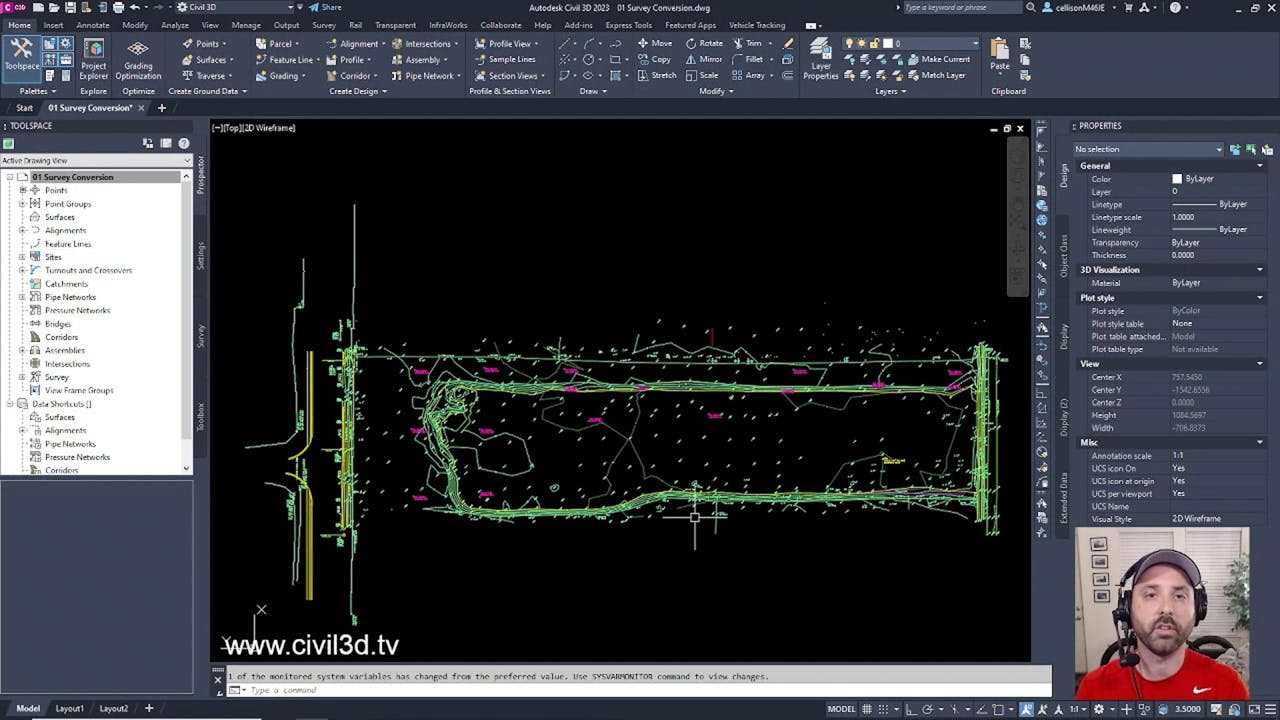Open the Toolspace palette button
Viewport: 1280px width, 720px height.
click(21, 54)
